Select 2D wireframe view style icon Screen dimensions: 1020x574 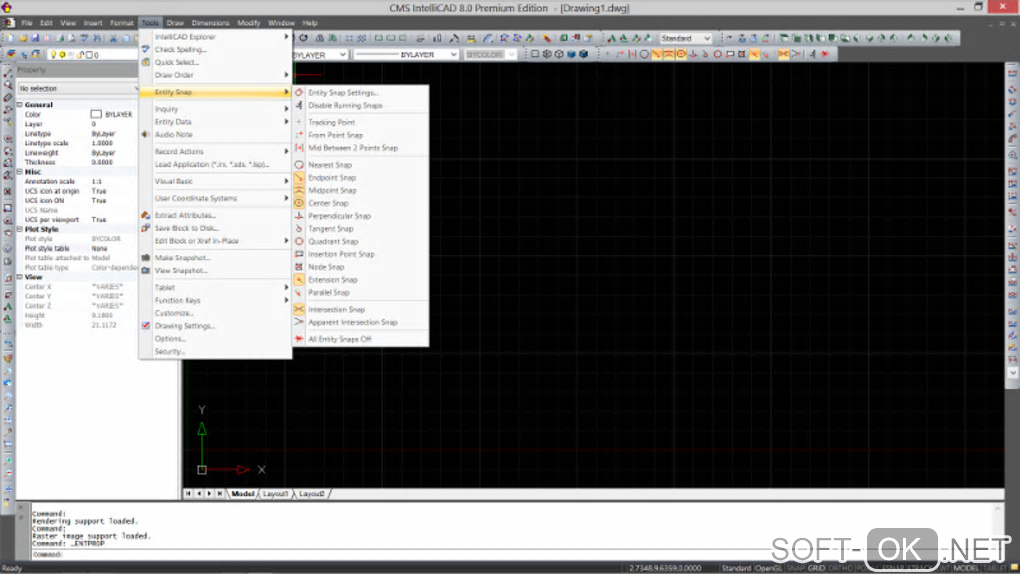(535, 55)
